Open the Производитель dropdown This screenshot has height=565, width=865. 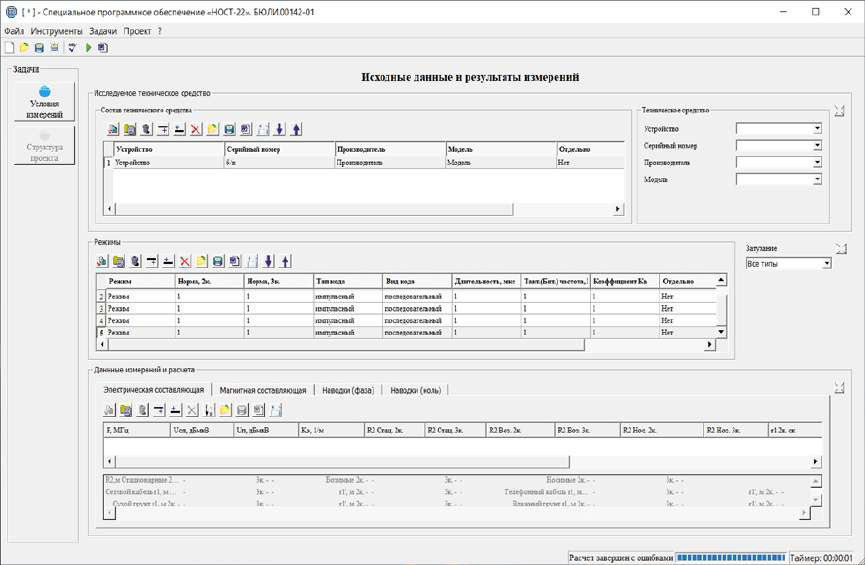(818, 162)
